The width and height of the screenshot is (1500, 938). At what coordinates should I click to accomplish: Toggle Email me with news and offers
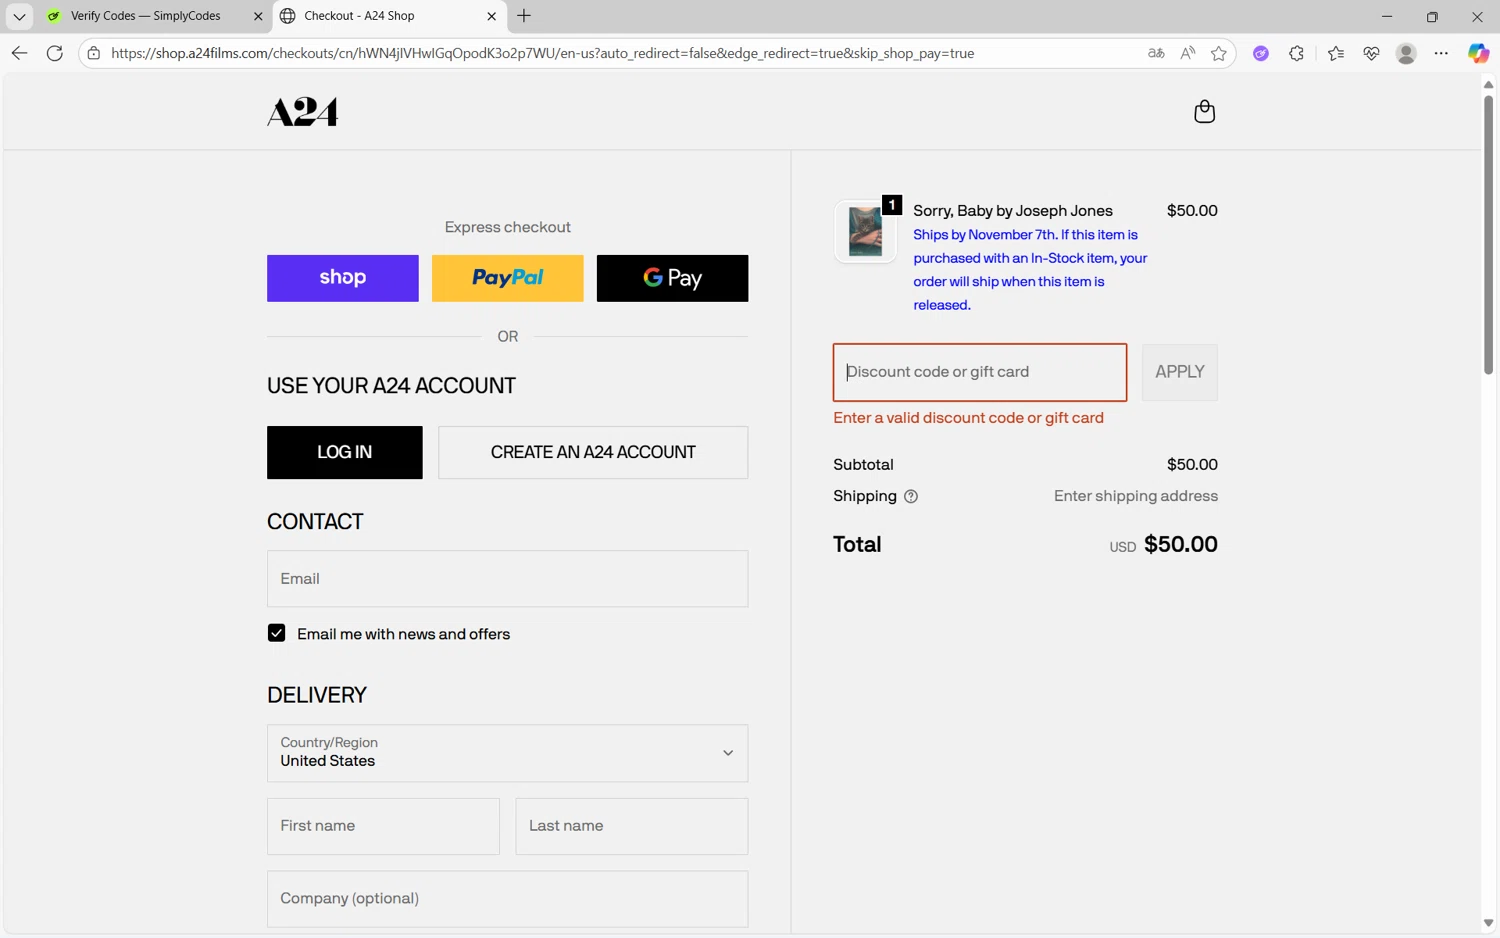pos(277,633)
